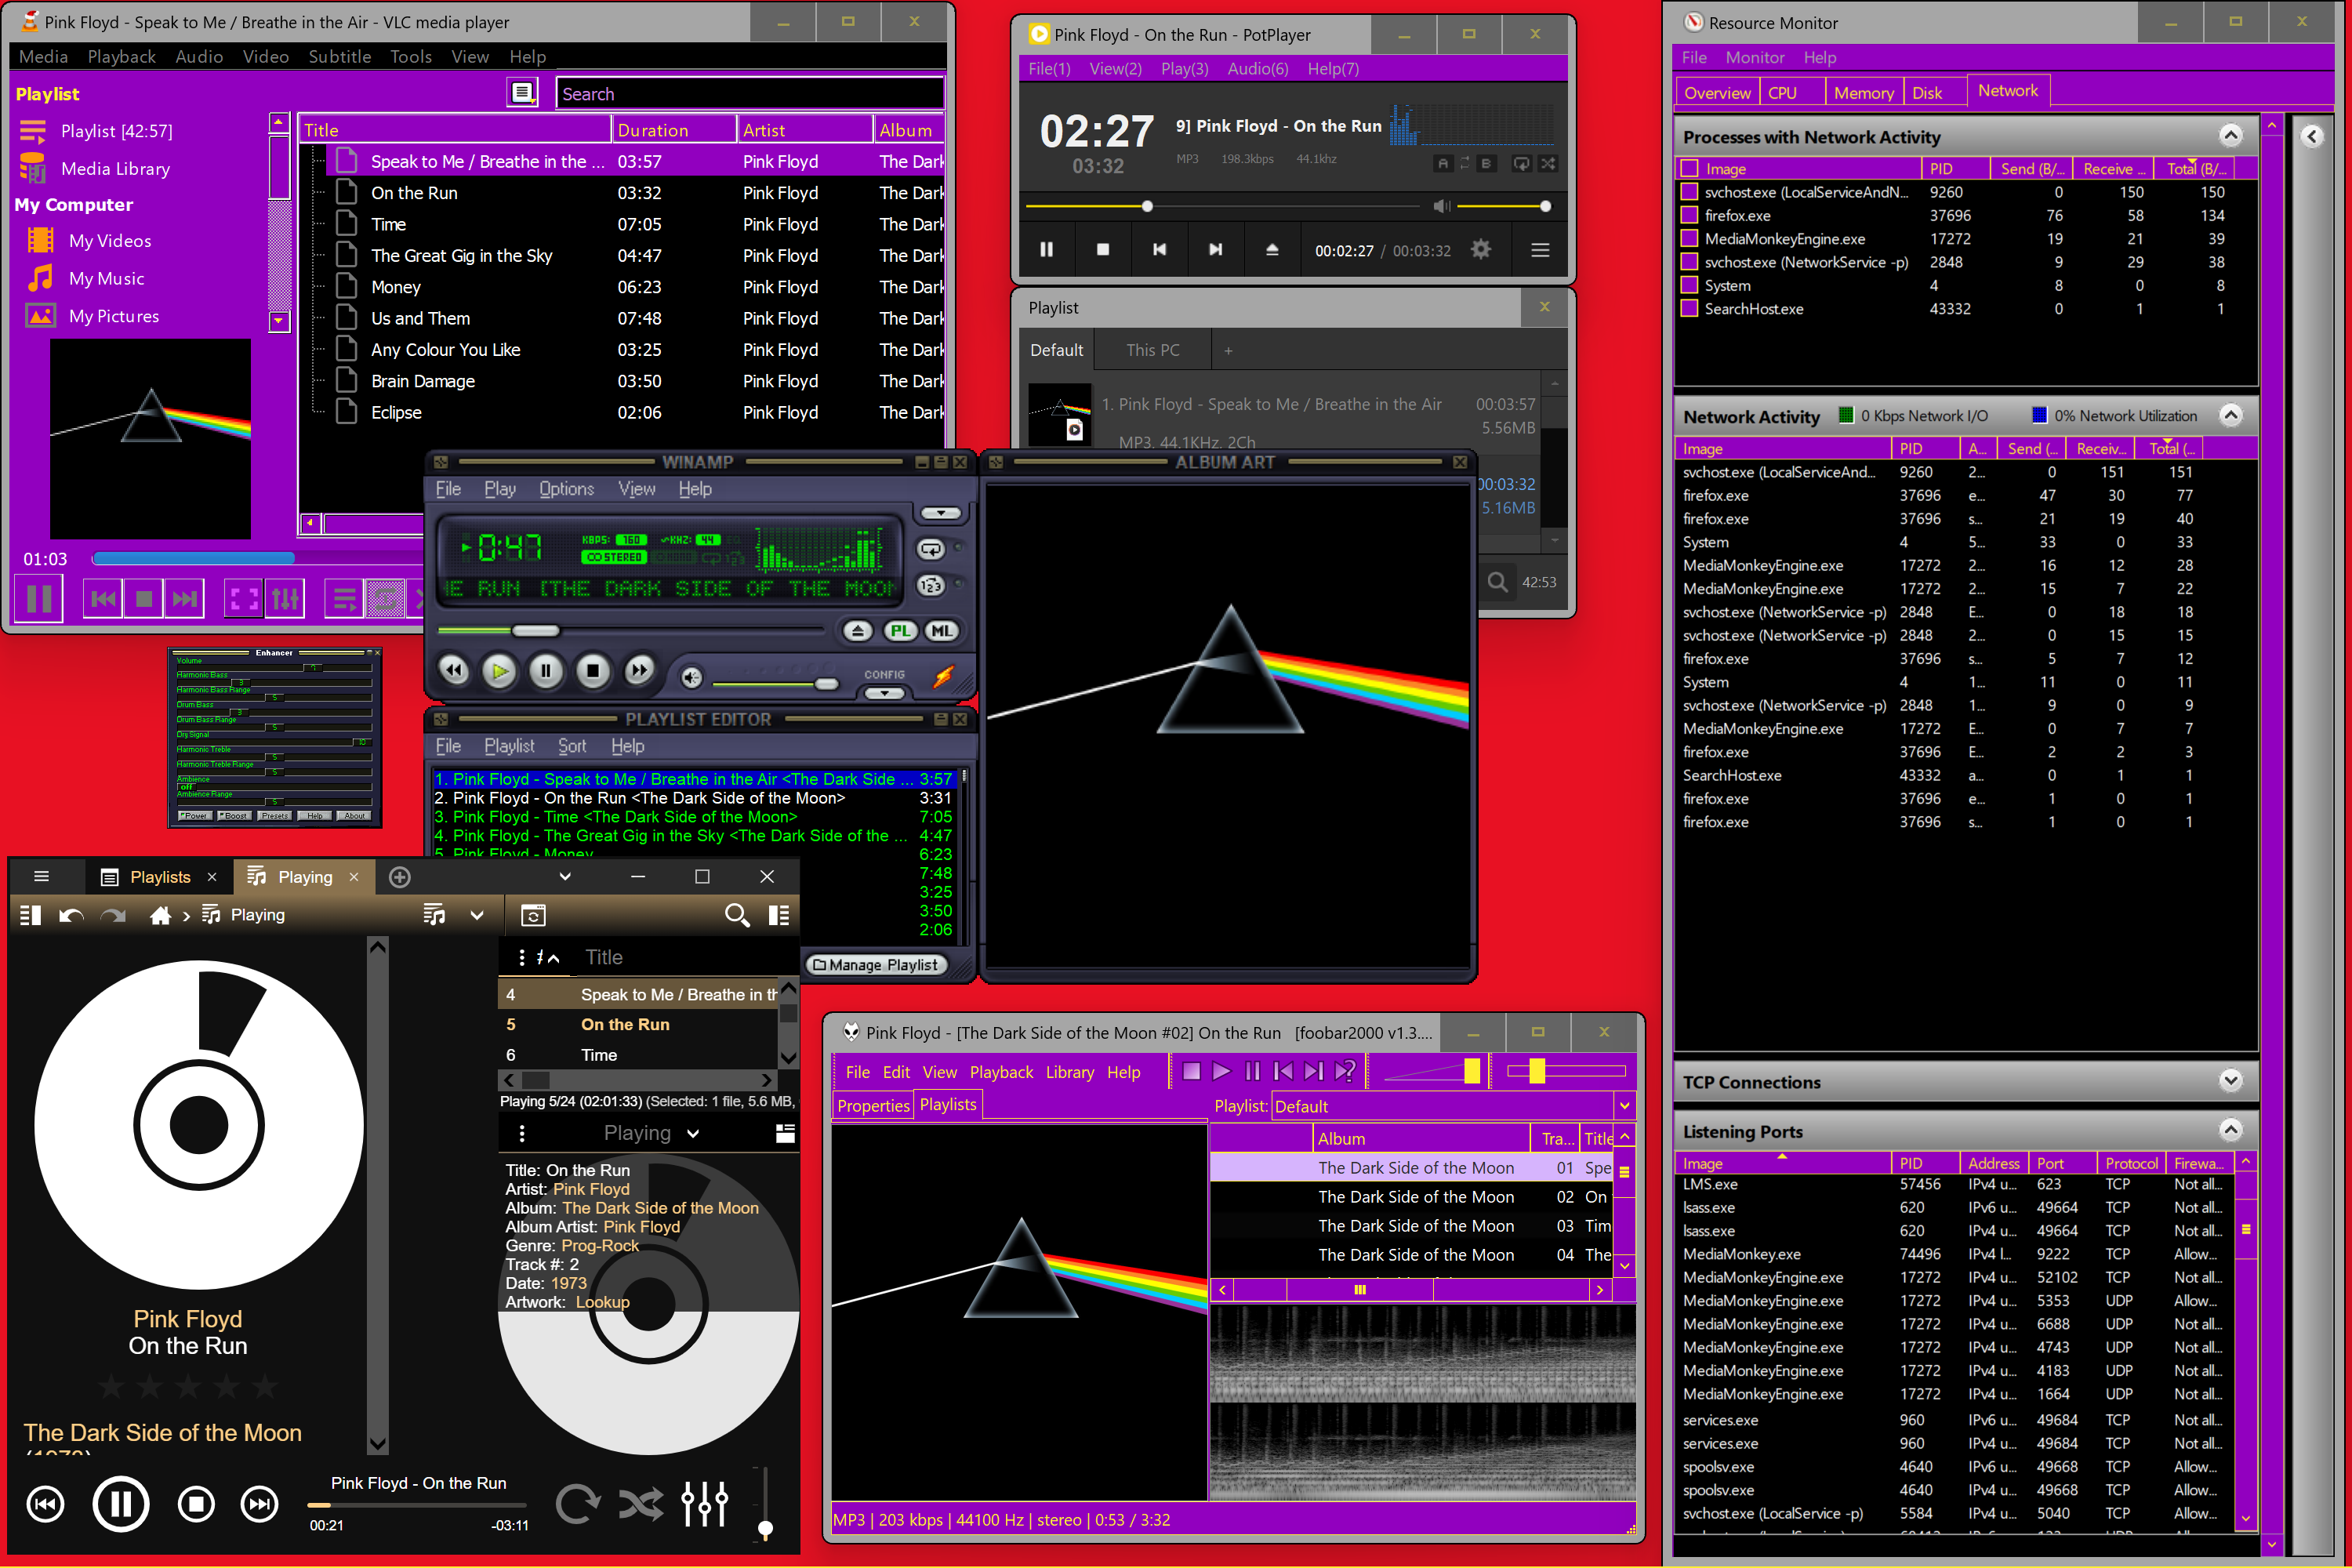This screenshot has height=1568, width=2352.
Task: Click MediaMonkey search magnifier icon
Action: click(736, 915)
